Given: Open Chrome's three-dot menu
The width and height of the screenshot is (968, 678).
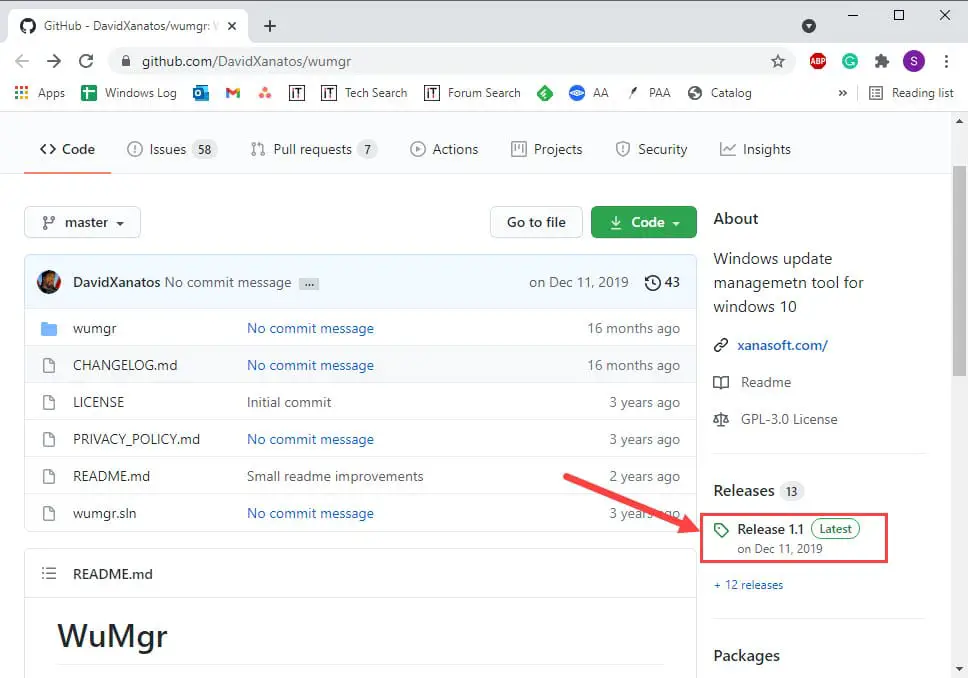Looking at the screenshot, I should point(946,61).
